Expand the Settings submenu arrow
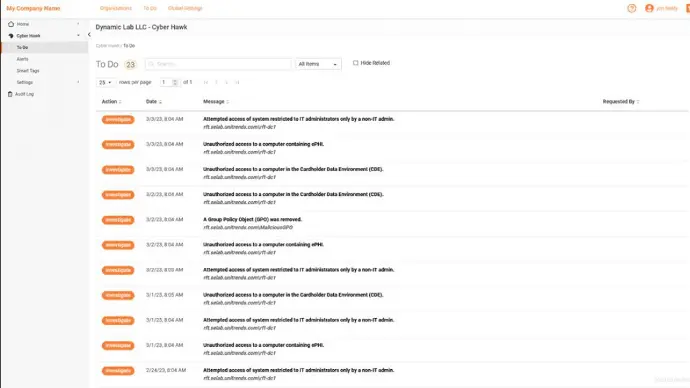This screenshot has width=690, height=388. pyautogui.click(x=78, y=82)
